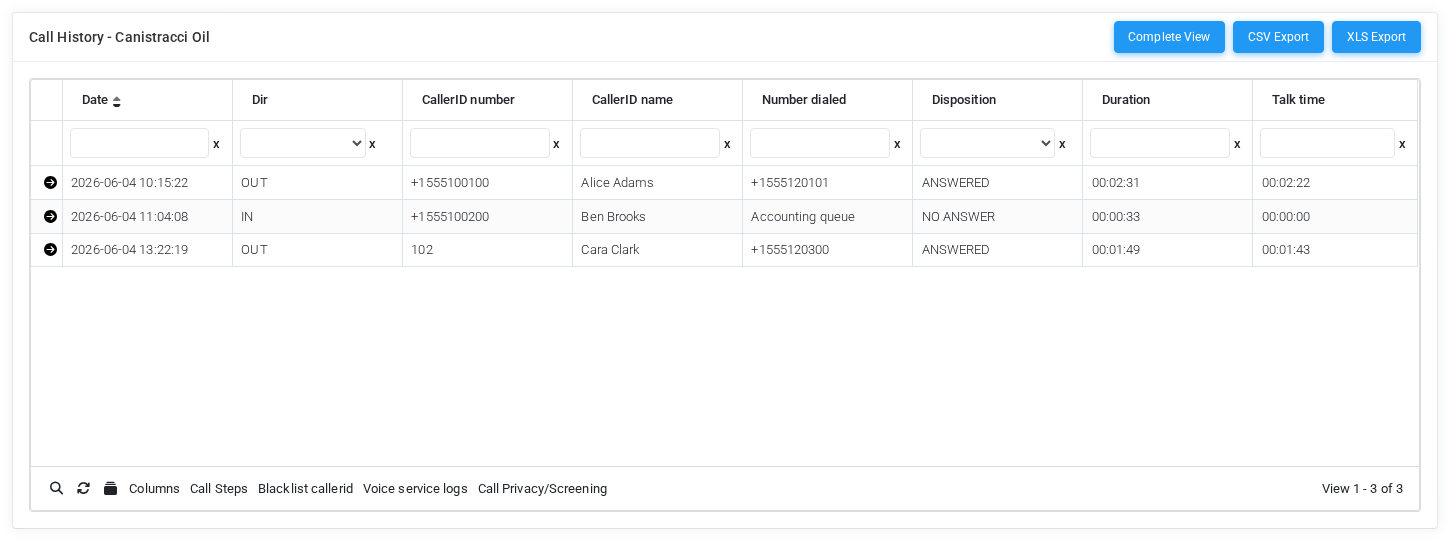Click the XLS Export button
1450x541 pixels.
tap(1376, 37)
